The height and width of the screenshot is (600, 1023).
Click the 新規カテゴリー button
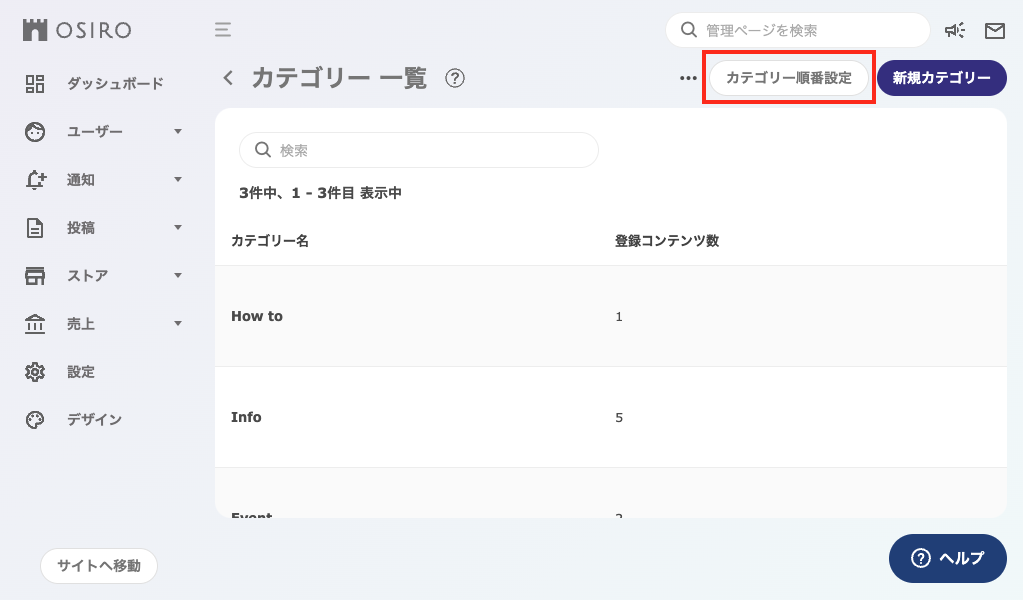tap(941, 77)
